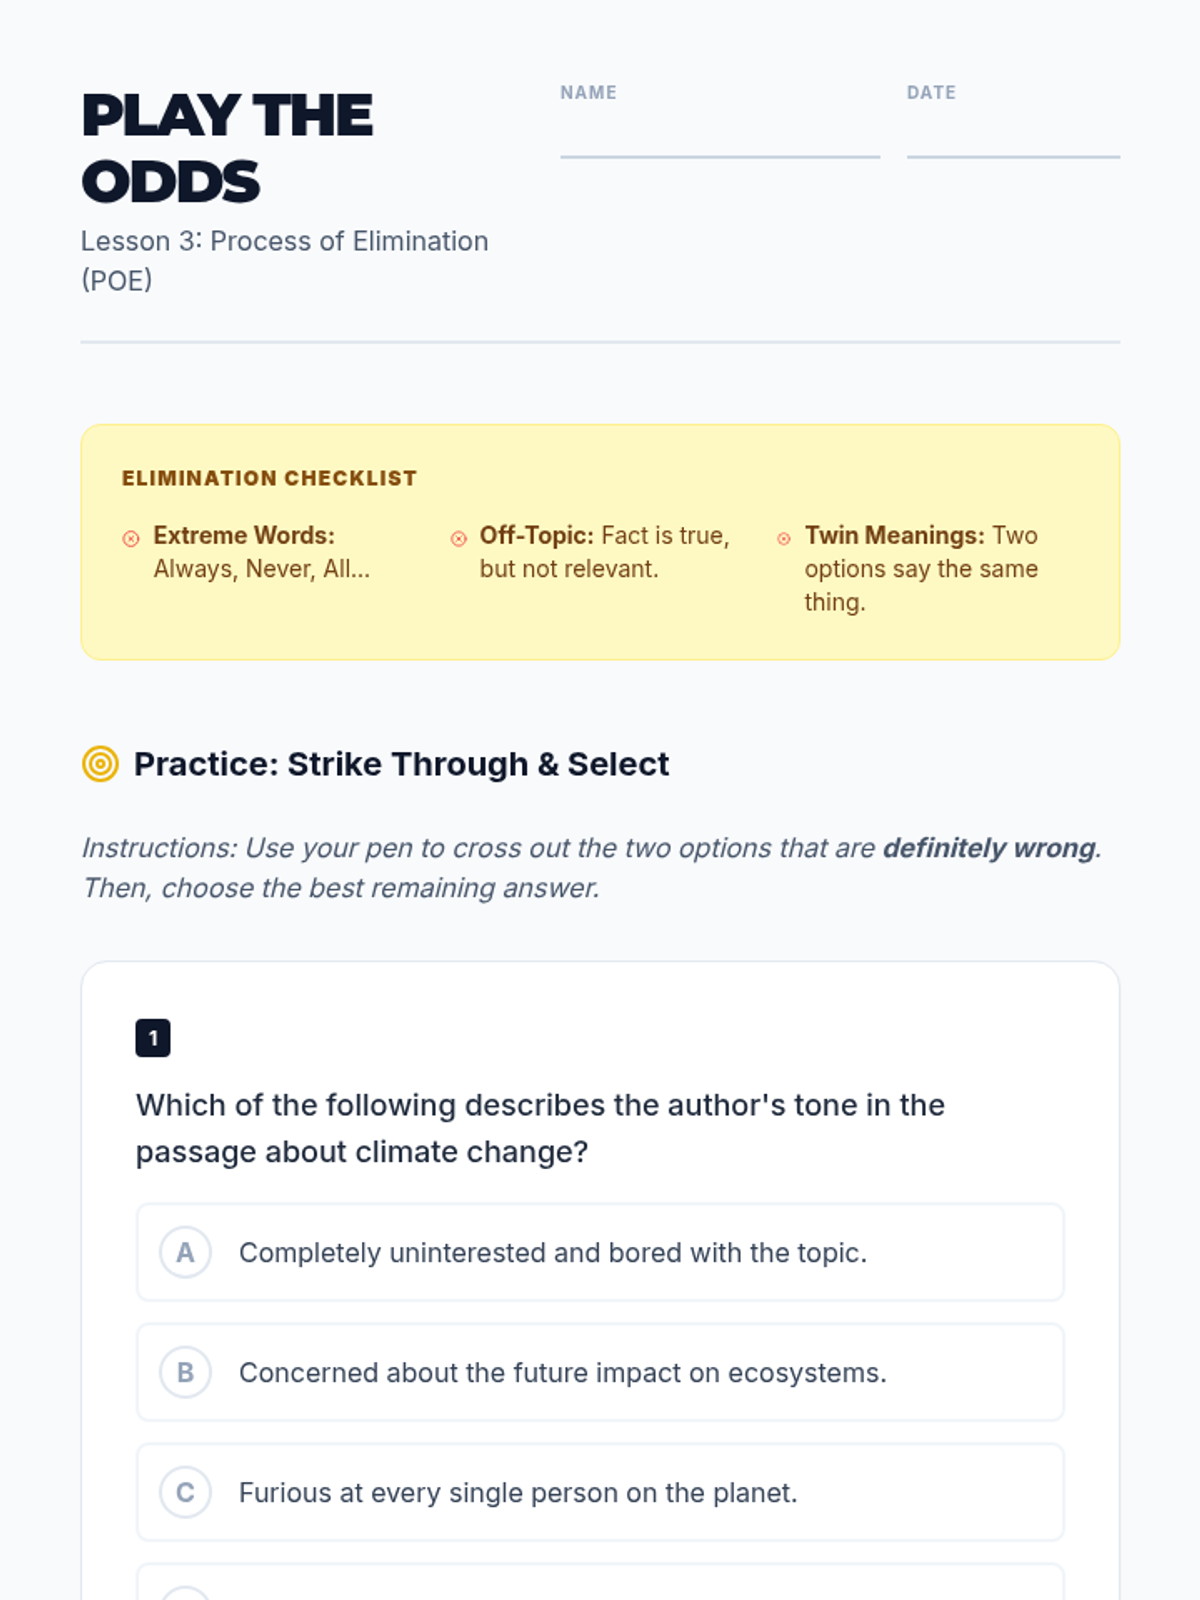Viewport: 1200px width, 1600px height.
Task: Select answer circle A
Action: pyautogui.click(x=185, y=1253)
